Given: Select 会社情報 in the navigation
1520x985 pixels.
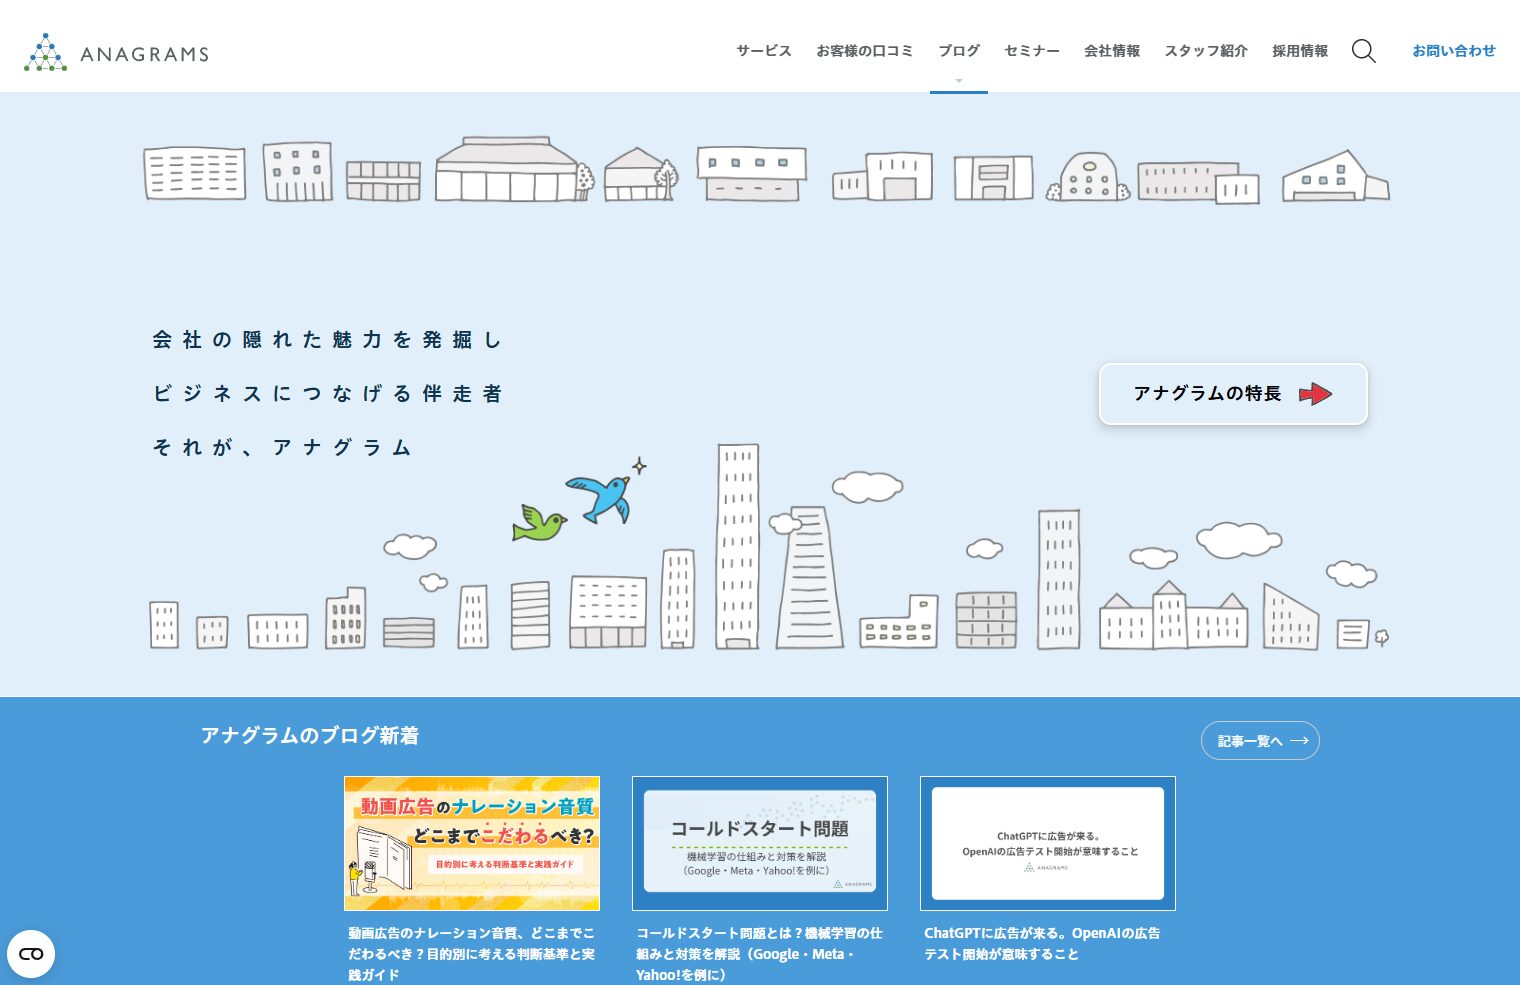Looking at the screenshot, I should pos(1111,51).
